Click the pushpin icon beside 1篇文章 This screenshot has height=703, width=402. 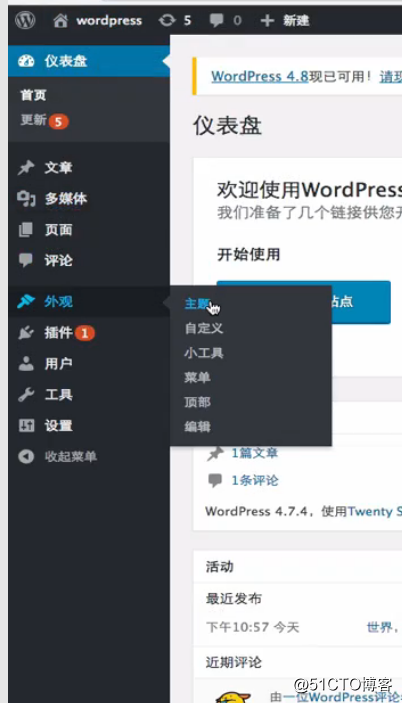click(215, 453)
